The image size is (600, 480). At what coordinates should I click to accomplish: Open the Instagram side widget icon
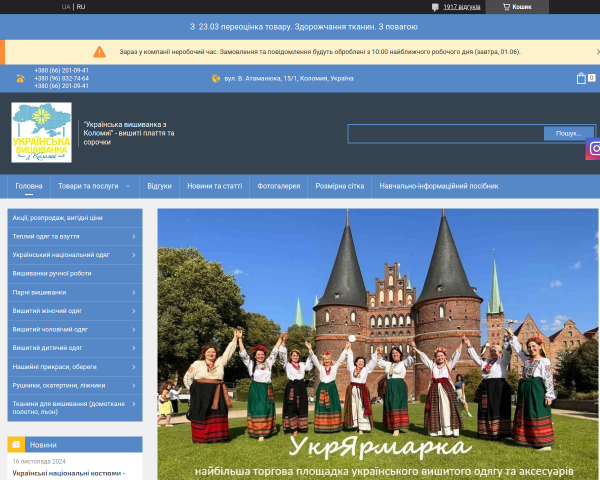click(593, 149)
